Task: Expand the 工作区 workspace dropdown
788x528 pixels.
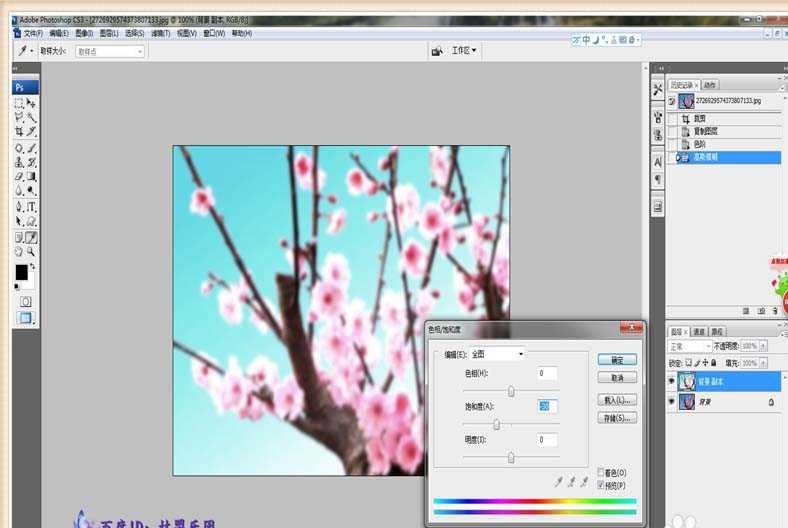Action: [464, 50]
